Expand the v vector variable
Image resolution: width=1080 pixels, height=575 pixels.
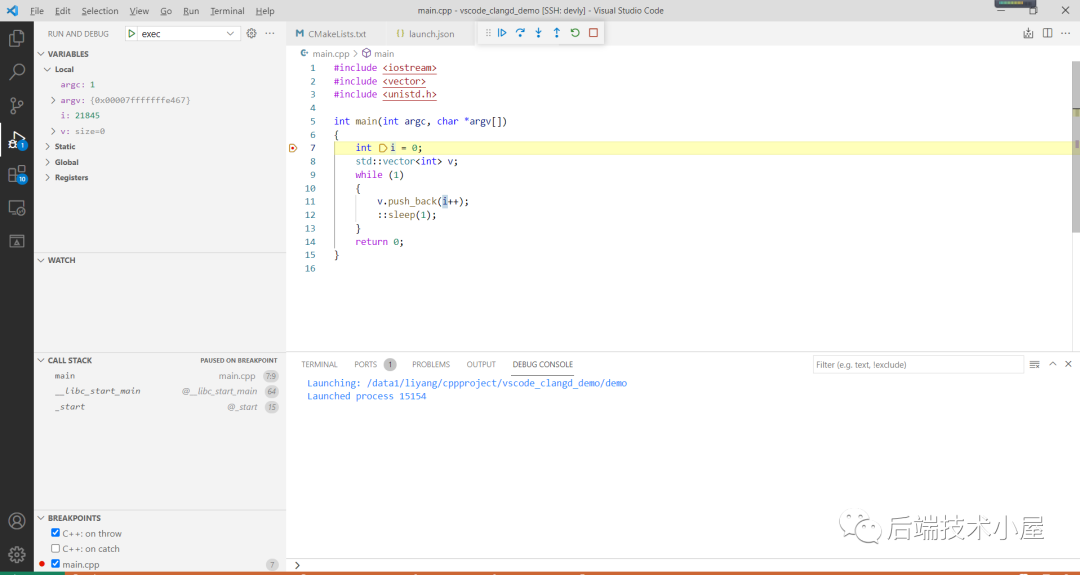[54, 131]
